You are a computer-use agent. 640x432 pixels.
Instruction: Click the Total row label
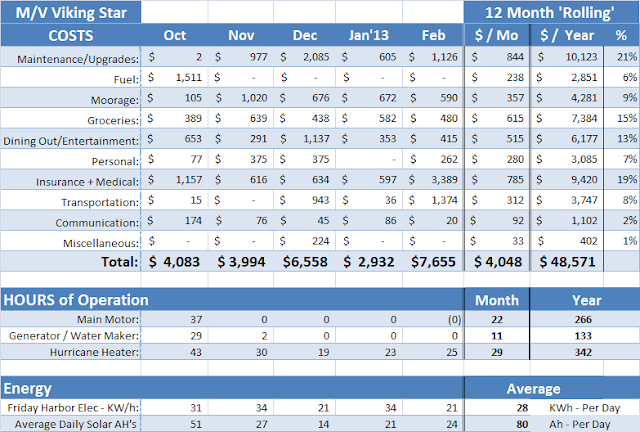pos(120,262)
